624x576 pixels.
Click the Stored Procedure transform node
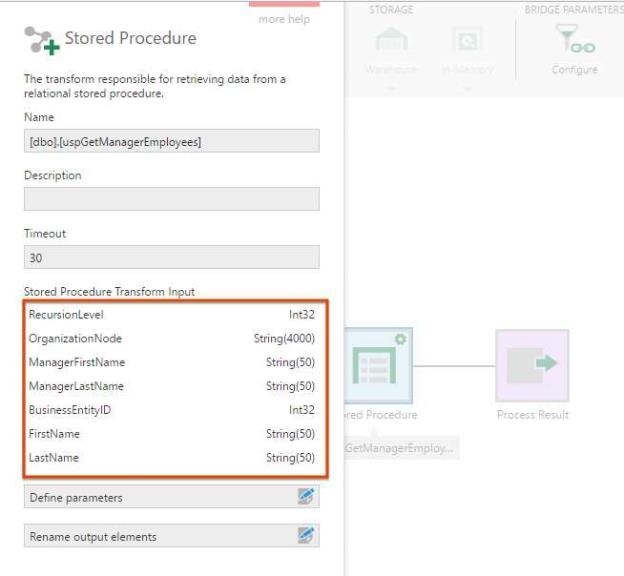point(378,366)
